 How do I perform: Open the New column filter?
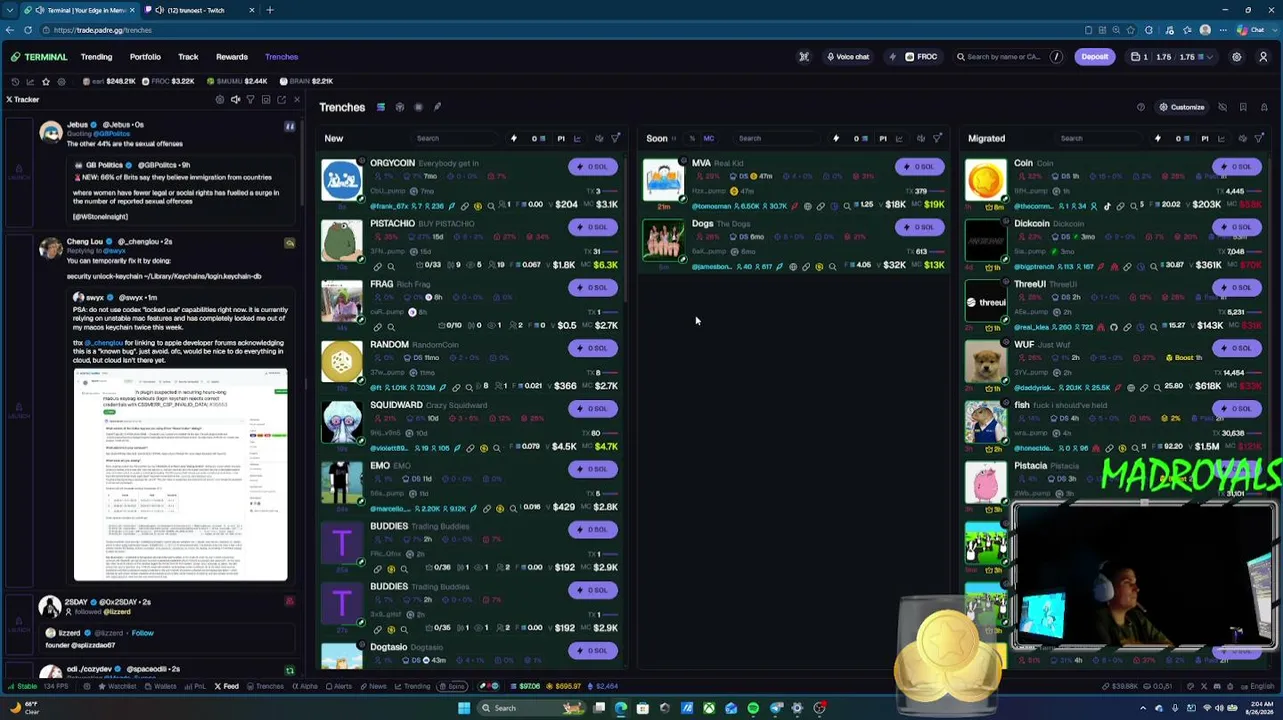(x=616, y=139)
